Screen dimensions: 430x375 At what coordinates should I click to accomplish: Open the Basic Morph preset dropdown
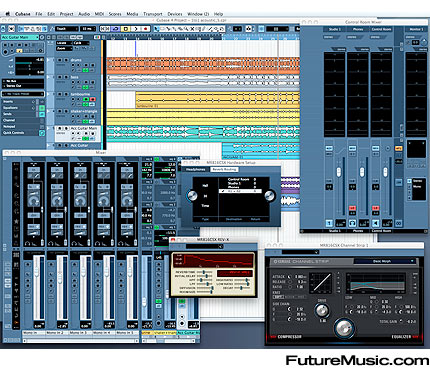[x=385, y=261]
